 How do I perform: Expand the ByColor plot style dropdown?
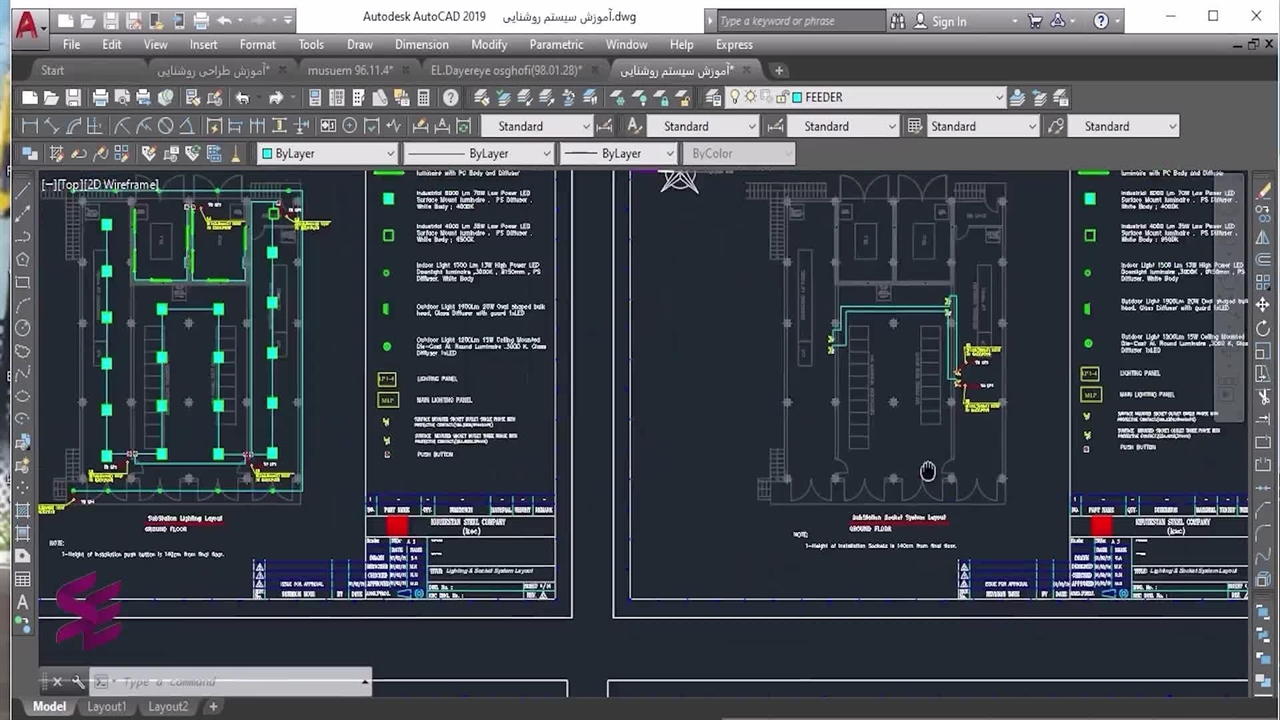click(788, 154)
